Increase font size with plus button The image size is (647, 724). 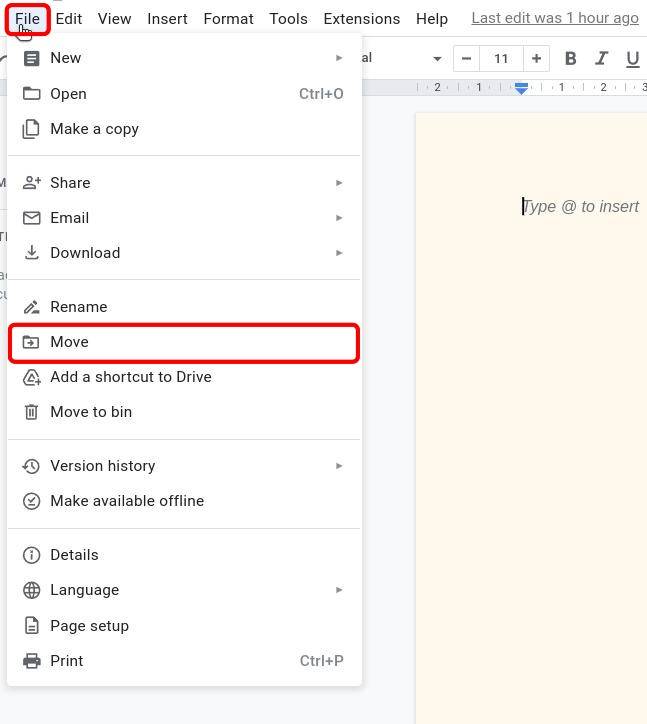click(536, 59)
